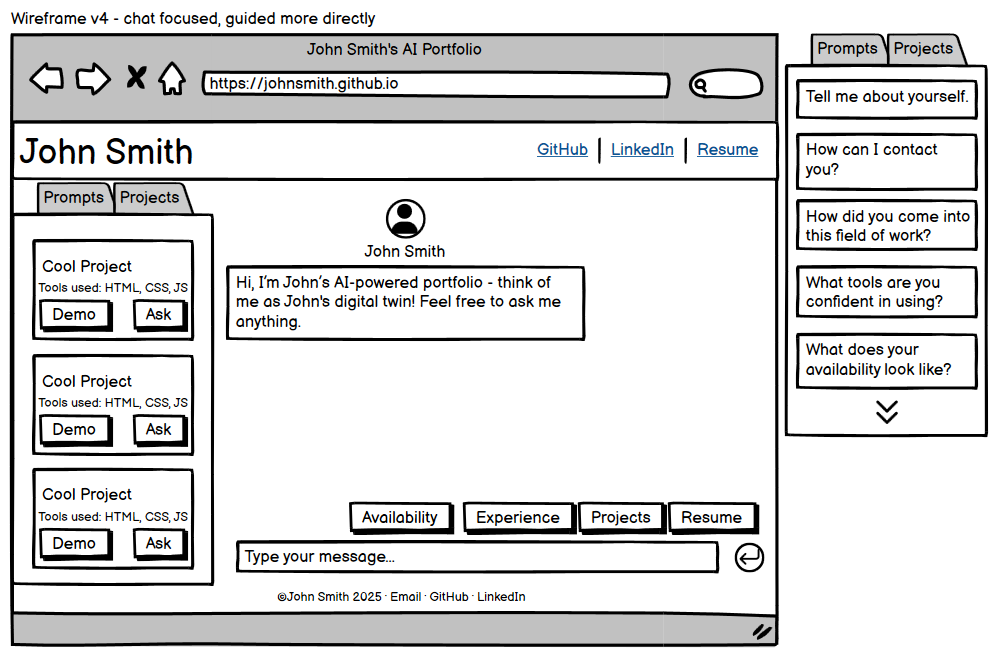Open the Prompts tab on the right panel
This screenshot has height=652, width=992.
(847, 48)
